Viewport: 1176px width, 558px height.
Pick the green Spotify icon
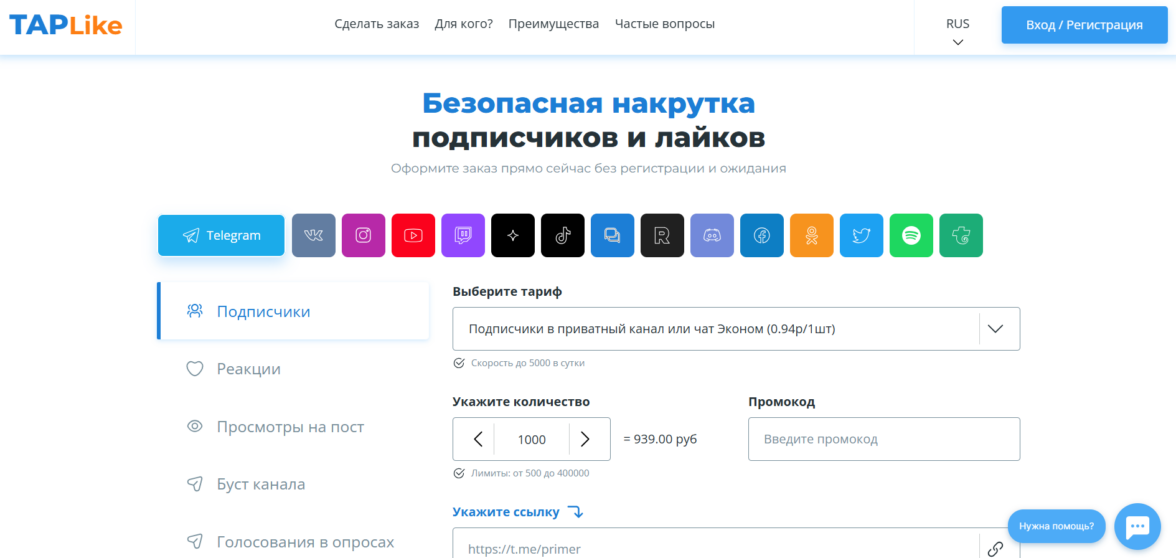[911, 236]
